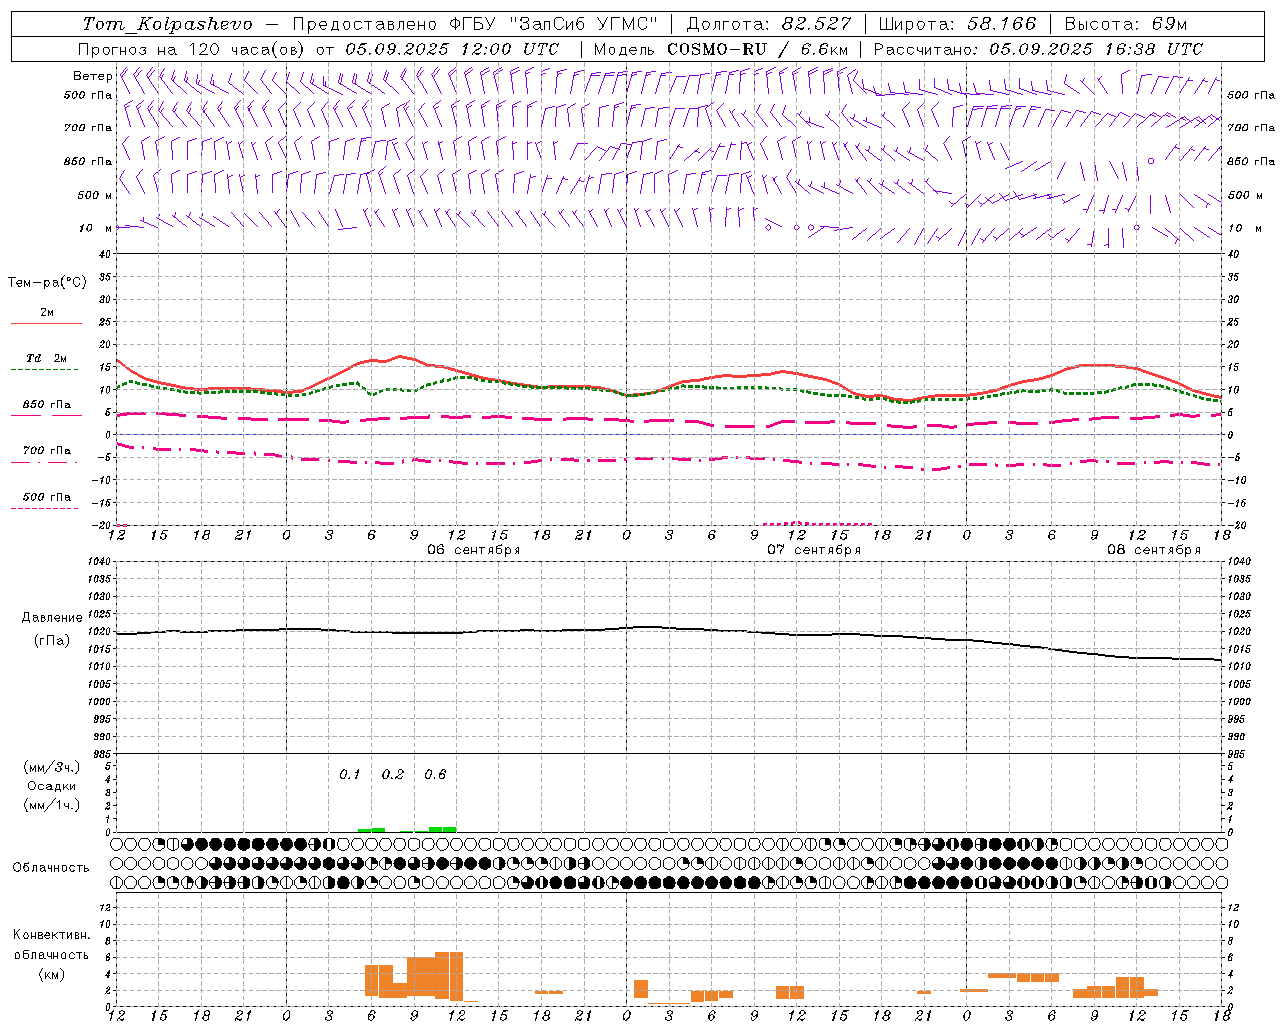Click the green precipitation bar under 0.6

click(442, 829)
